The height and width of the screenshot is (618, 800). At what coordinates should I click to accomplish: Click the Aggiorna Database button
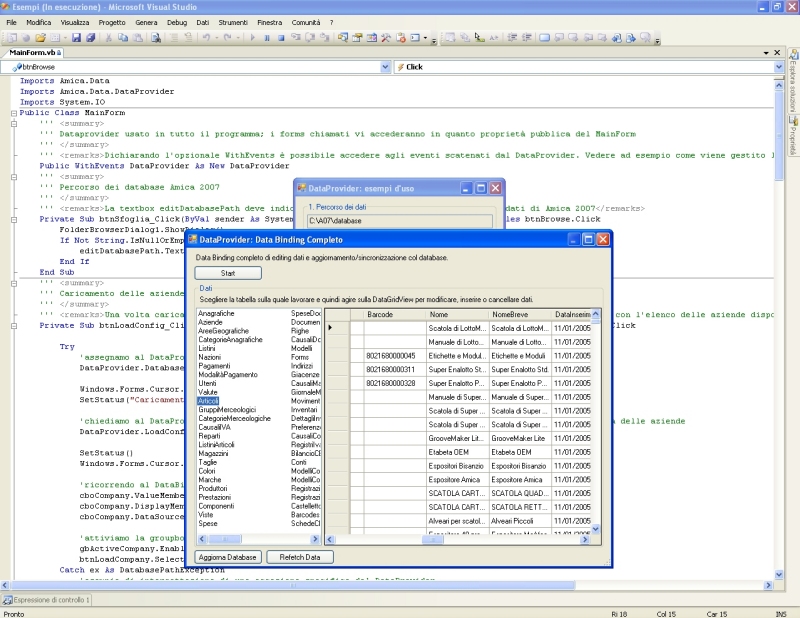(x=228, y=557)
